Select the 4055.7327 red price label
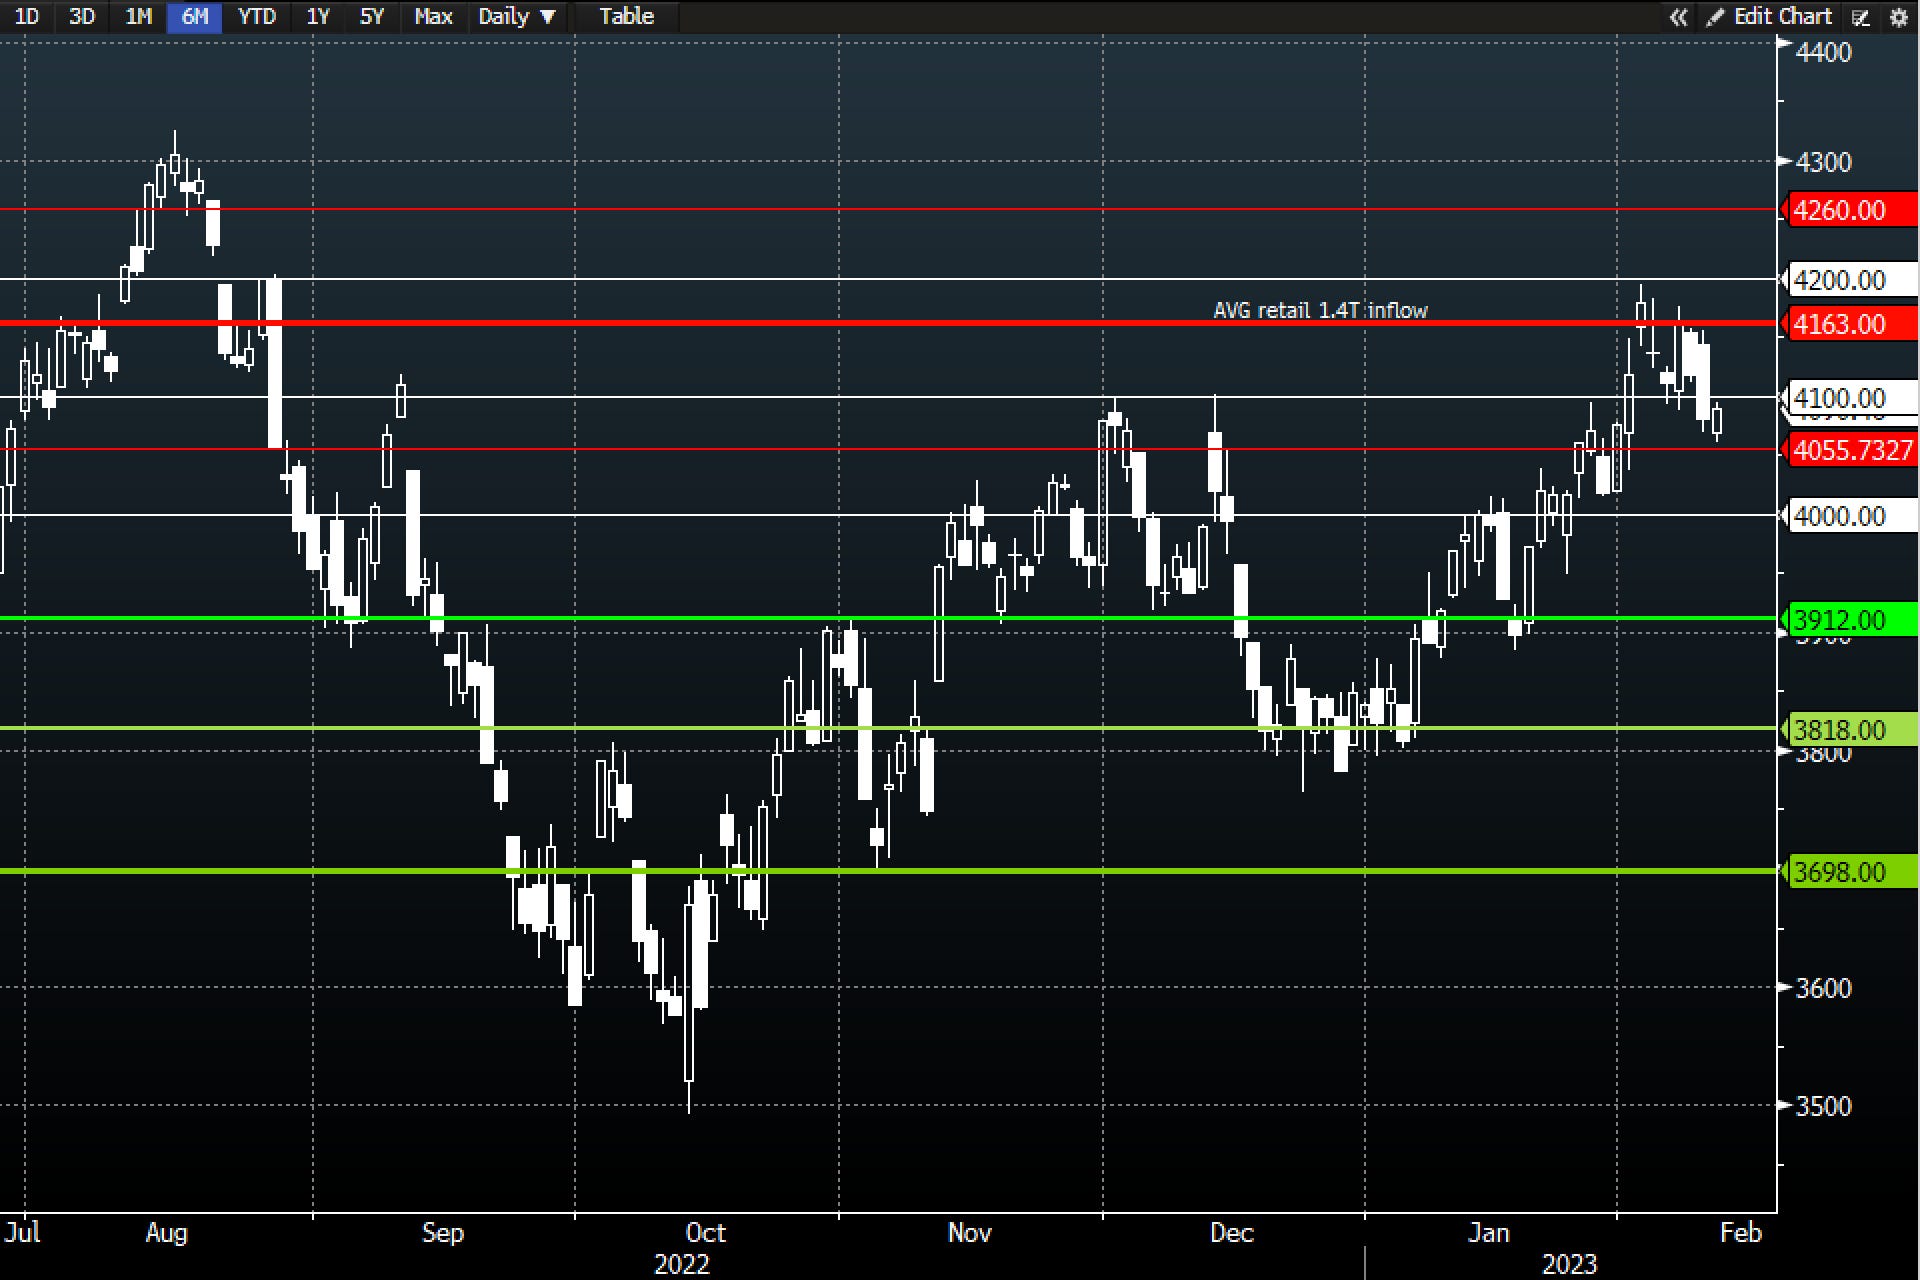The image size is (1920, 1280). coord(1852,450)
